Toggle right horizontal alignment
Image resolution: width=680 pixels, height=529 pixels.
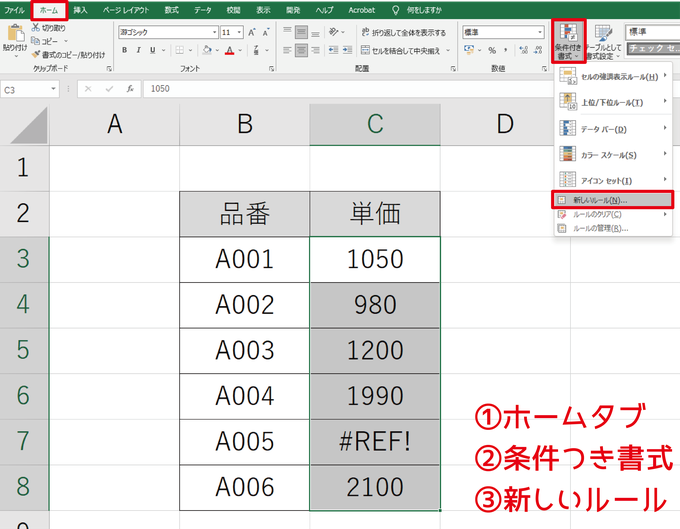coord(315,50)
